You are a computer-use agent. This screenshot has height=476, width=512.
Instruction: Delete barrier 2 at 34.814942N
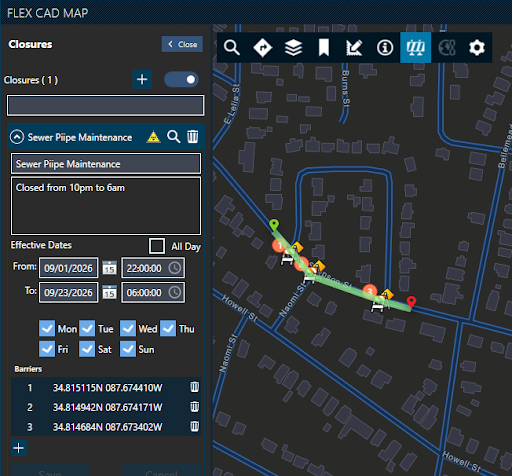pyautogui.click(x=195, y=407)
